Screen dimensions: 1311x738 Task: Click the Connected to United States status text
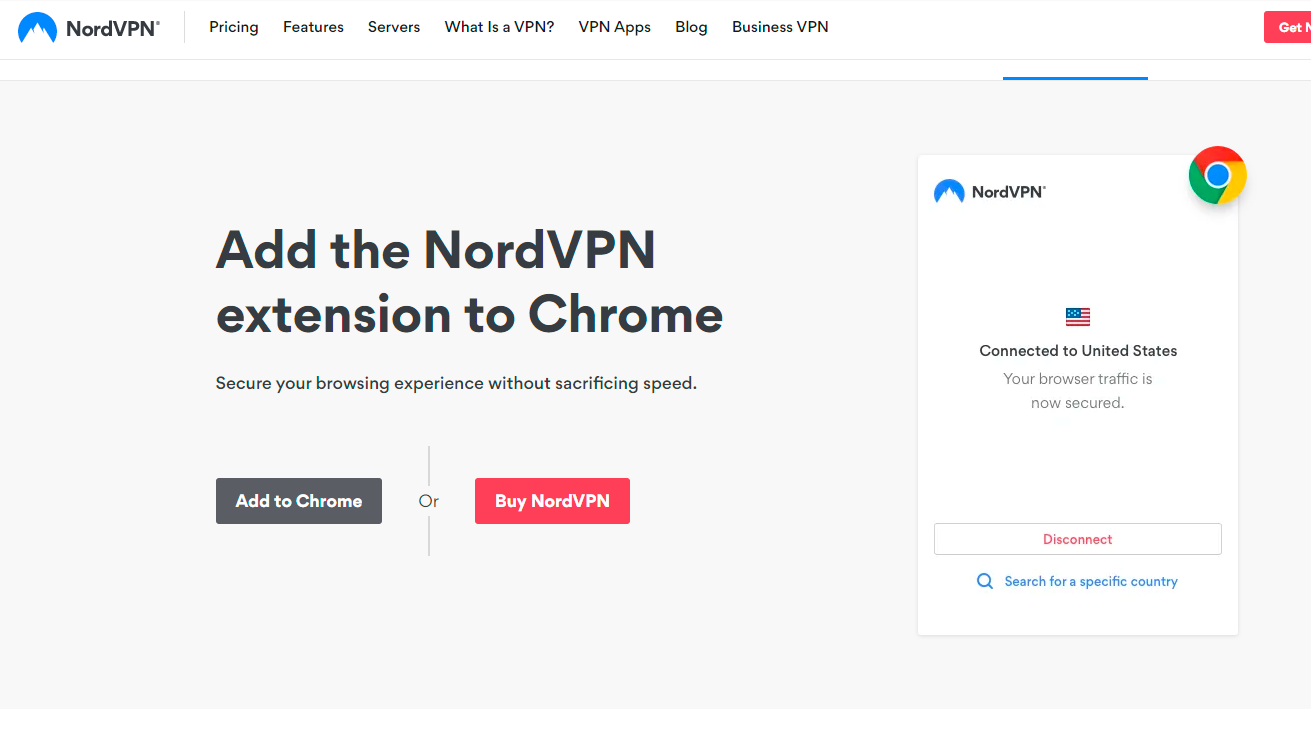point(1077,350)
